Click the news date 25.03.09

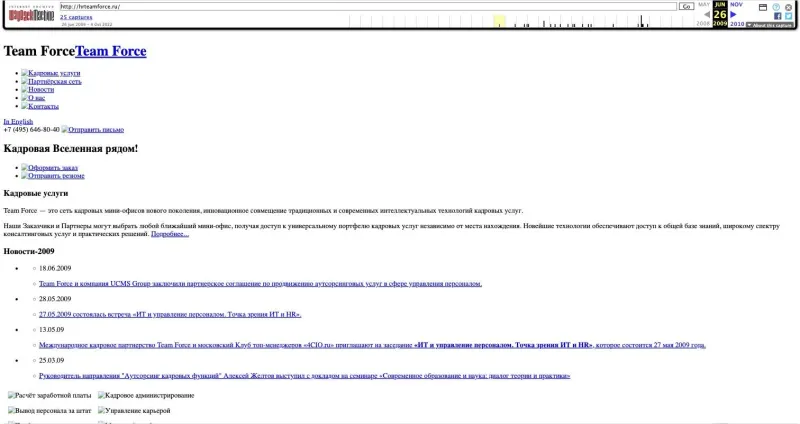click(x=52, y=360)
